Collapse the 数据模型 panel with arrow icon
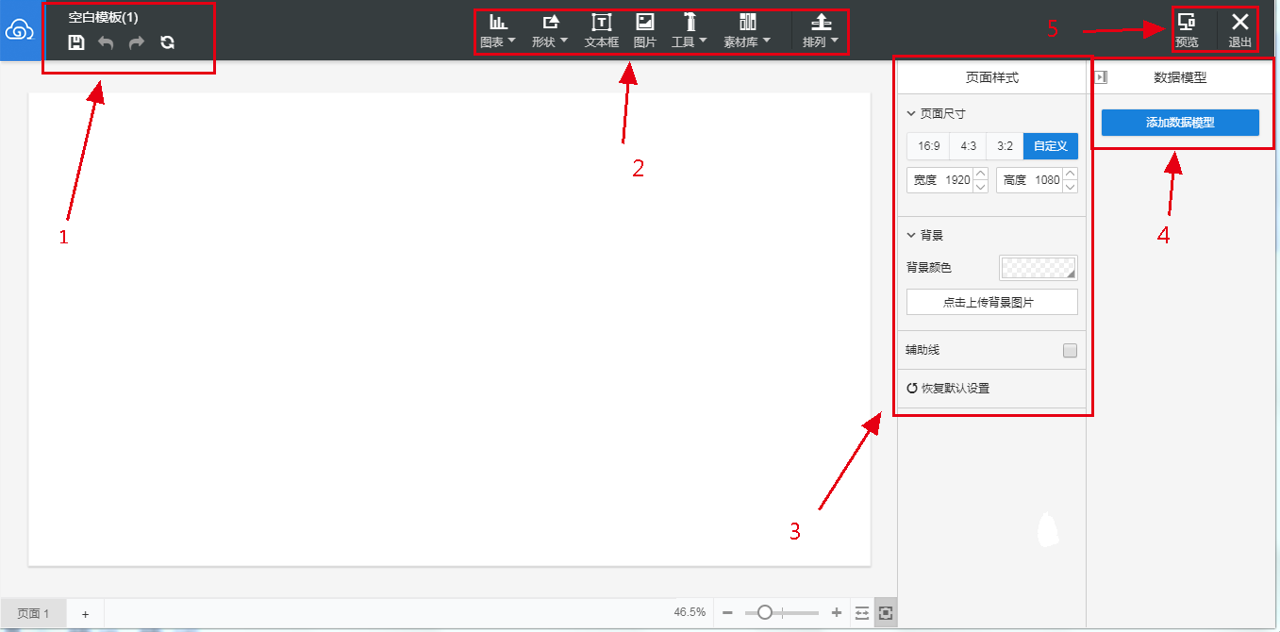1280x632 pixels. [1102, 77]
